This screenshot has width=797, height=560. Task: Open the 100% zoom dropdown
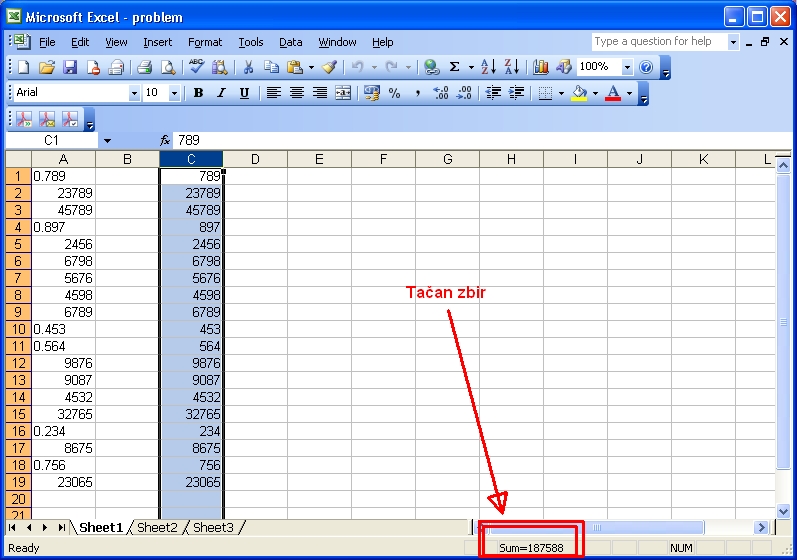[627, 67]
